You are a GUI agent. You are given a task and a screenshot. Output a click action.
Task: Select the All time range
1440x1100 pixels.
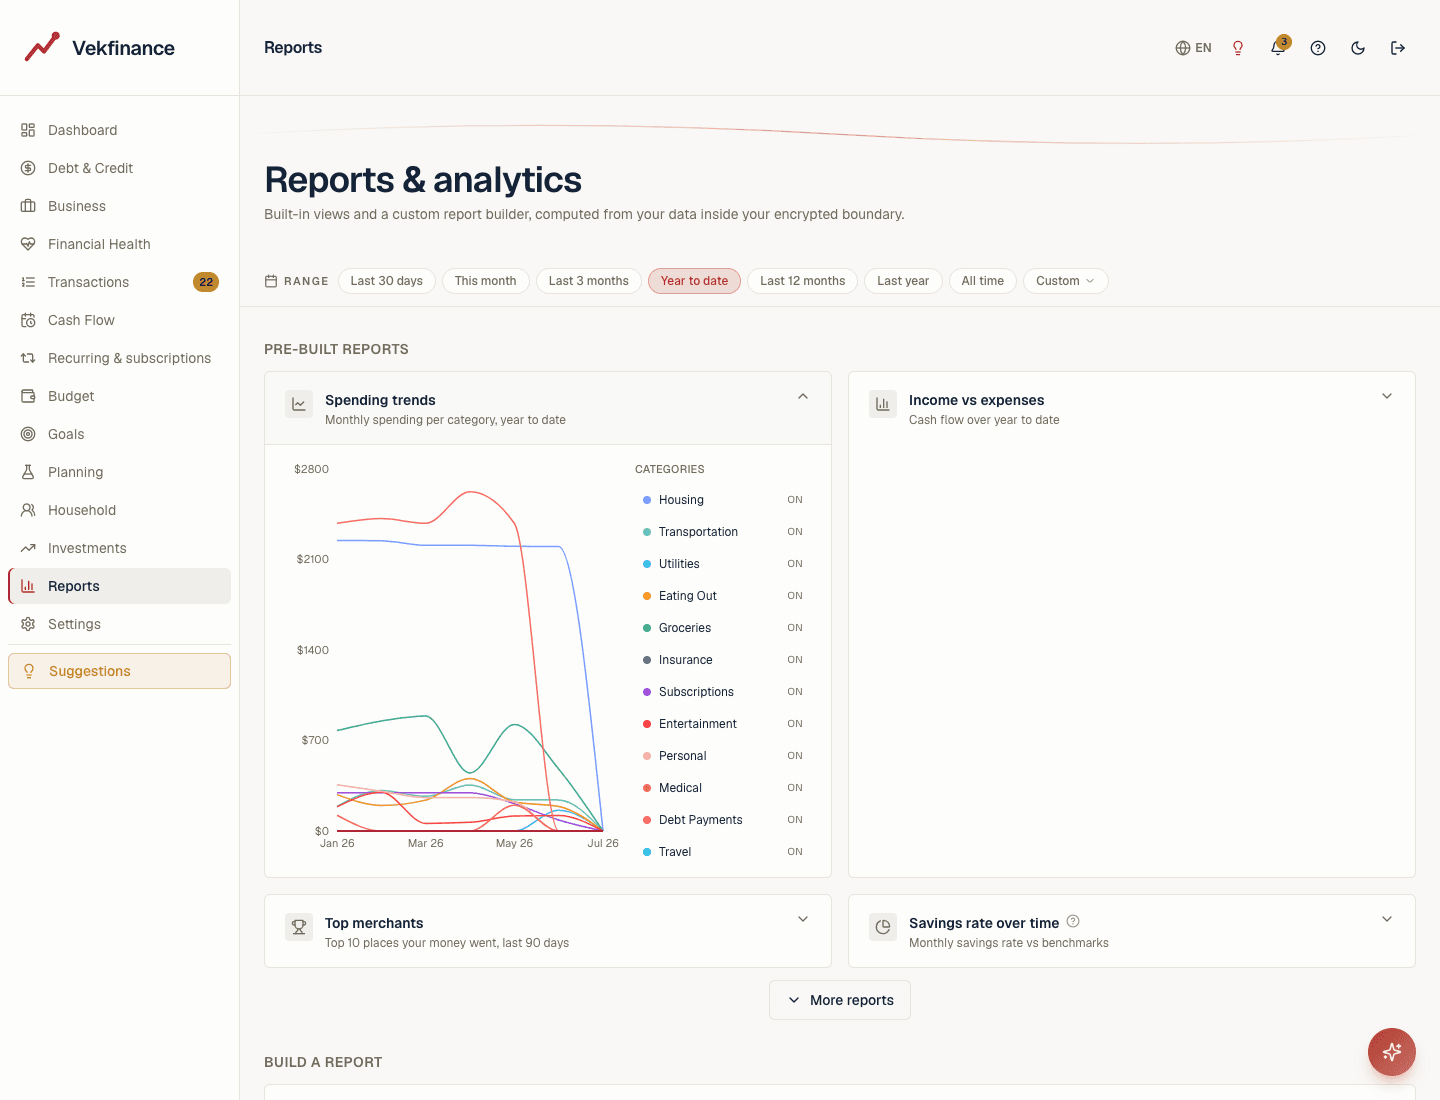[983, 281]
